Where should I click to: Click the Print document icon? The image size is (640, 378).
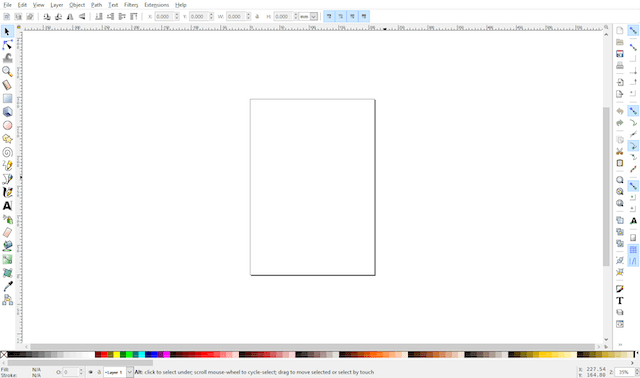coord(620,65)
